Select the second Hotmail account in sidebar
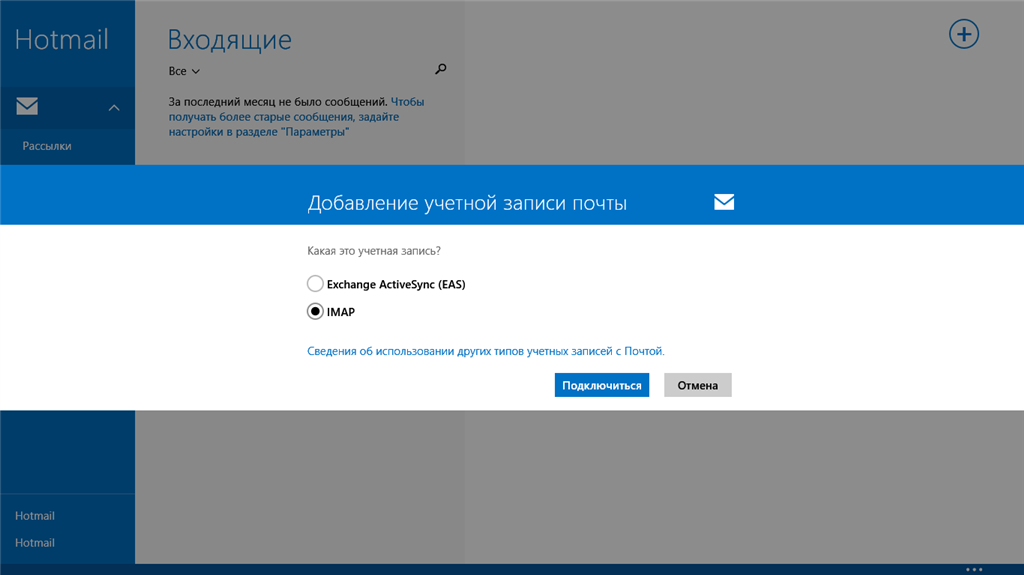 pos(35,542)
